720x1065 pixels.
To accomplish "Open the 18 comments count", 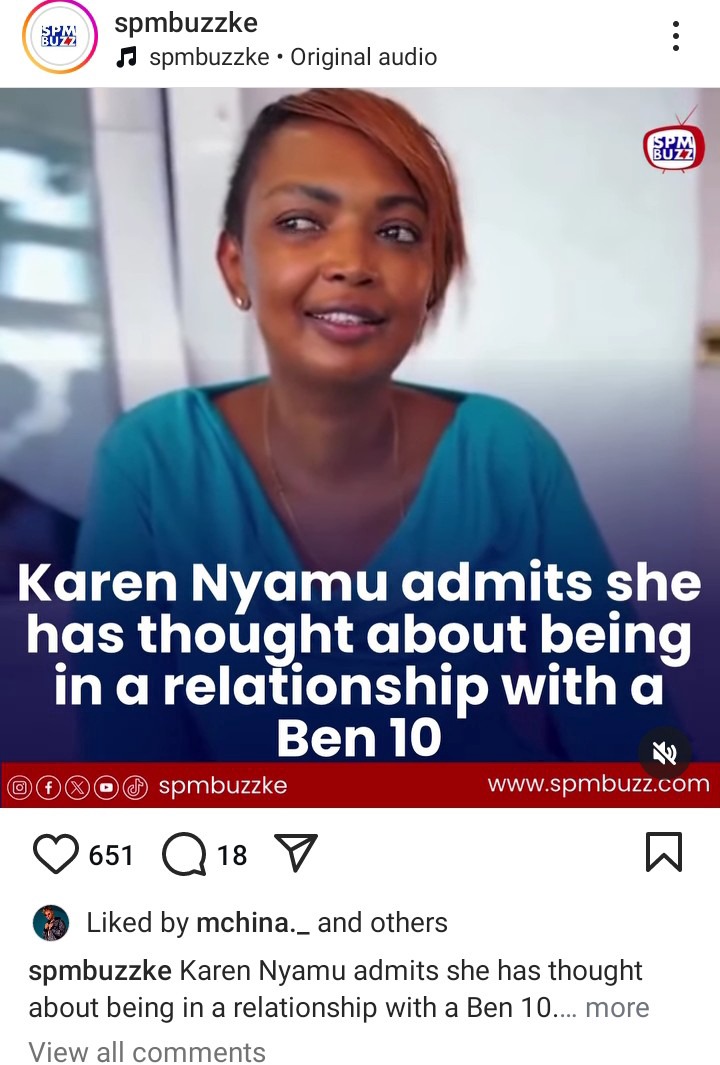I will click(x=232, y=855).
